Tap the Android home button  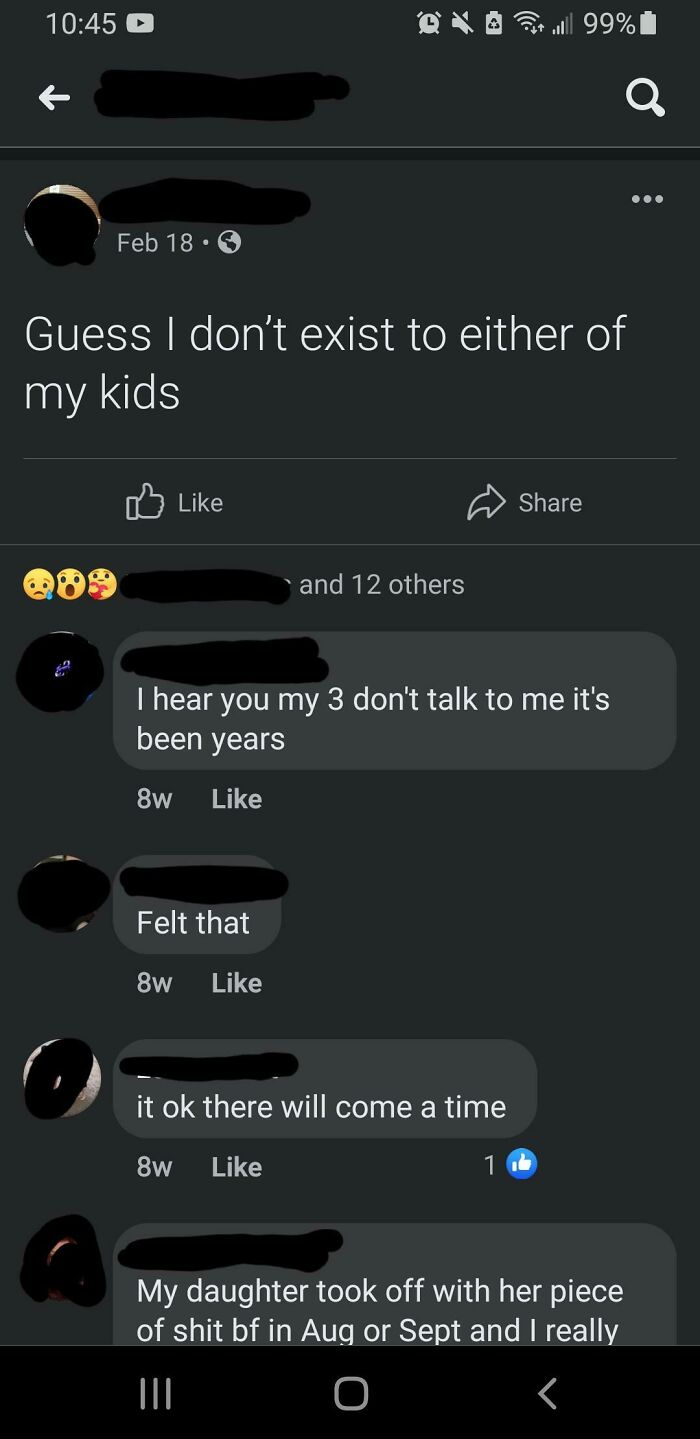tap(351, 1393)
